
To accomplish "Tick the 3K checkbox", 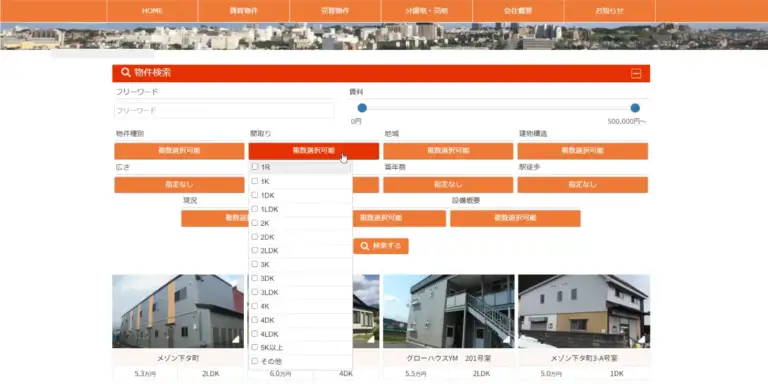I will (255, 264).
